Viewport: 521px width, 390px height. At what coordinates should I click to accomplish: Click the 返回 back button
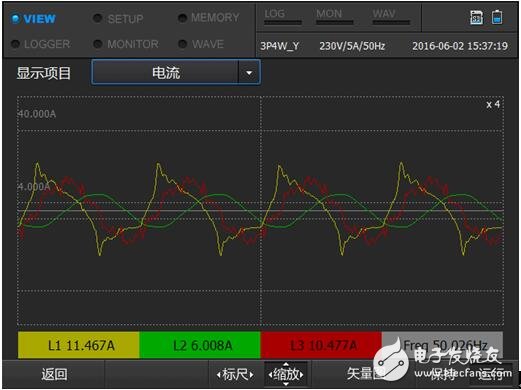54,374
